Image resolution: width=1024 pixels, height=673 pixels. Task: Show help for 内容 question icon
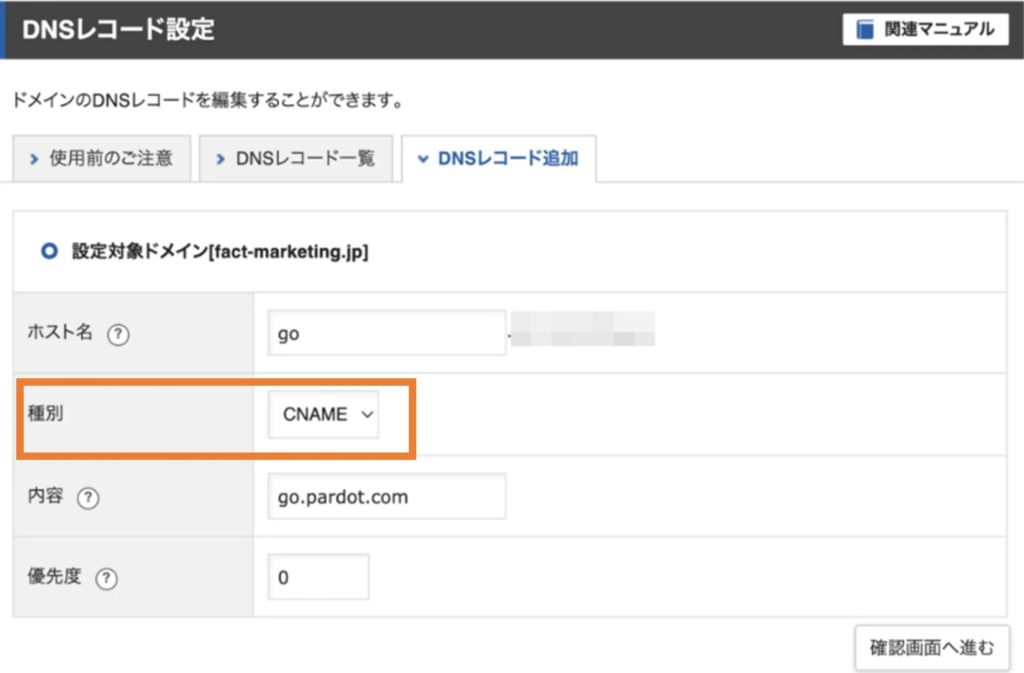[88, 498]
